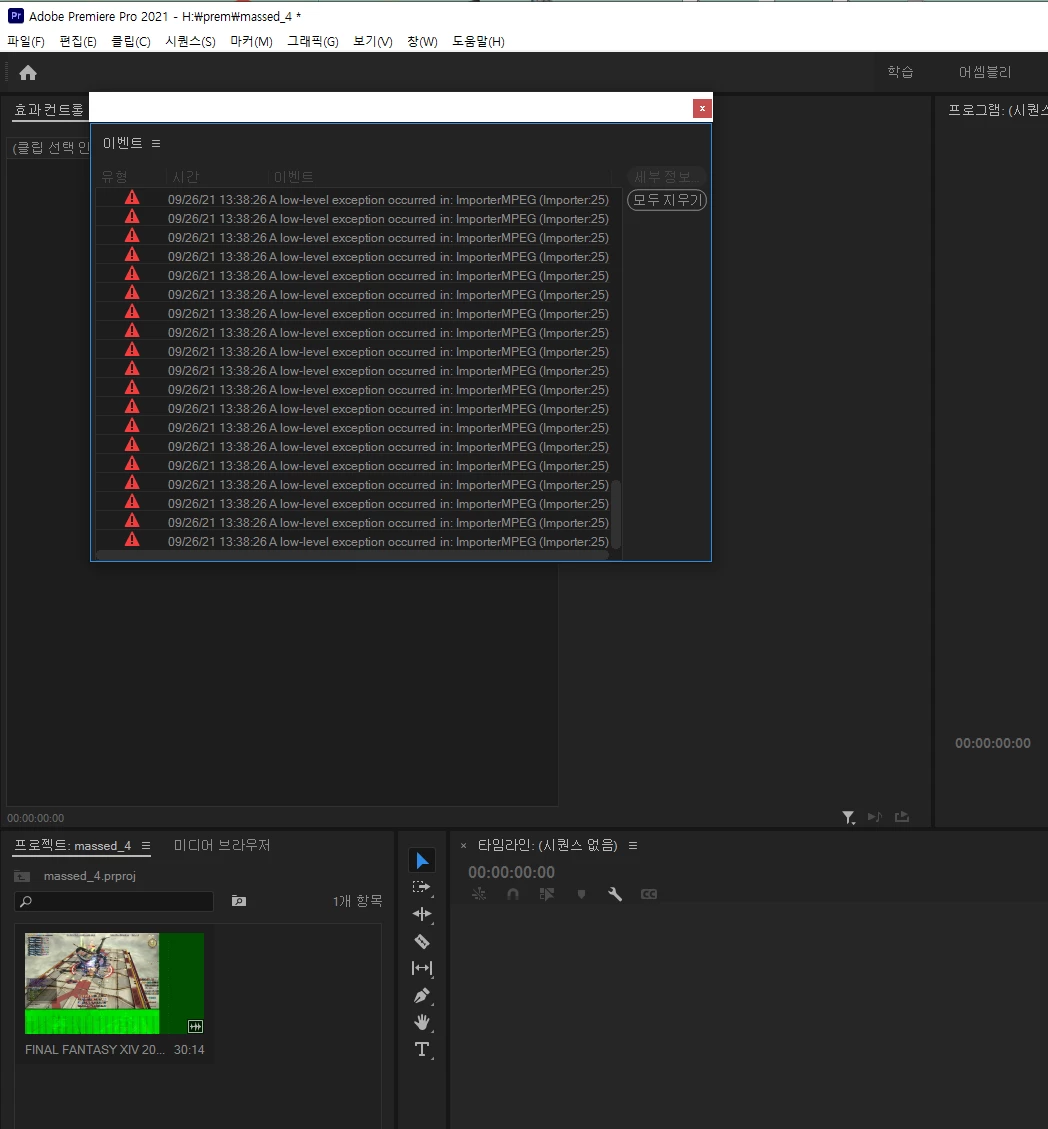Select the Slip tool
Screen dimensions: 1048x1129
pos(423,968)
